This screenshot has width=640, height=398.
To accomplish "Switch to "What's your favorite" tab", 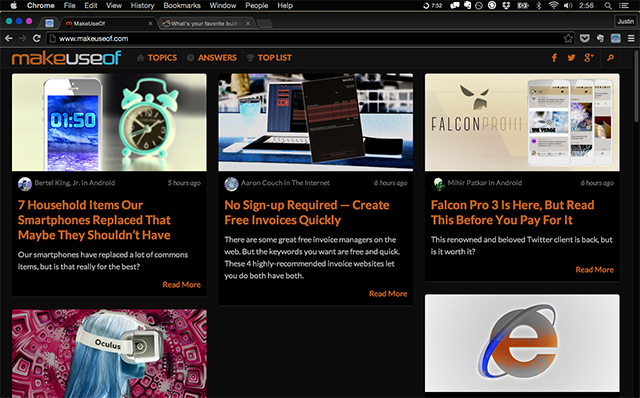I will pos(207,23).
